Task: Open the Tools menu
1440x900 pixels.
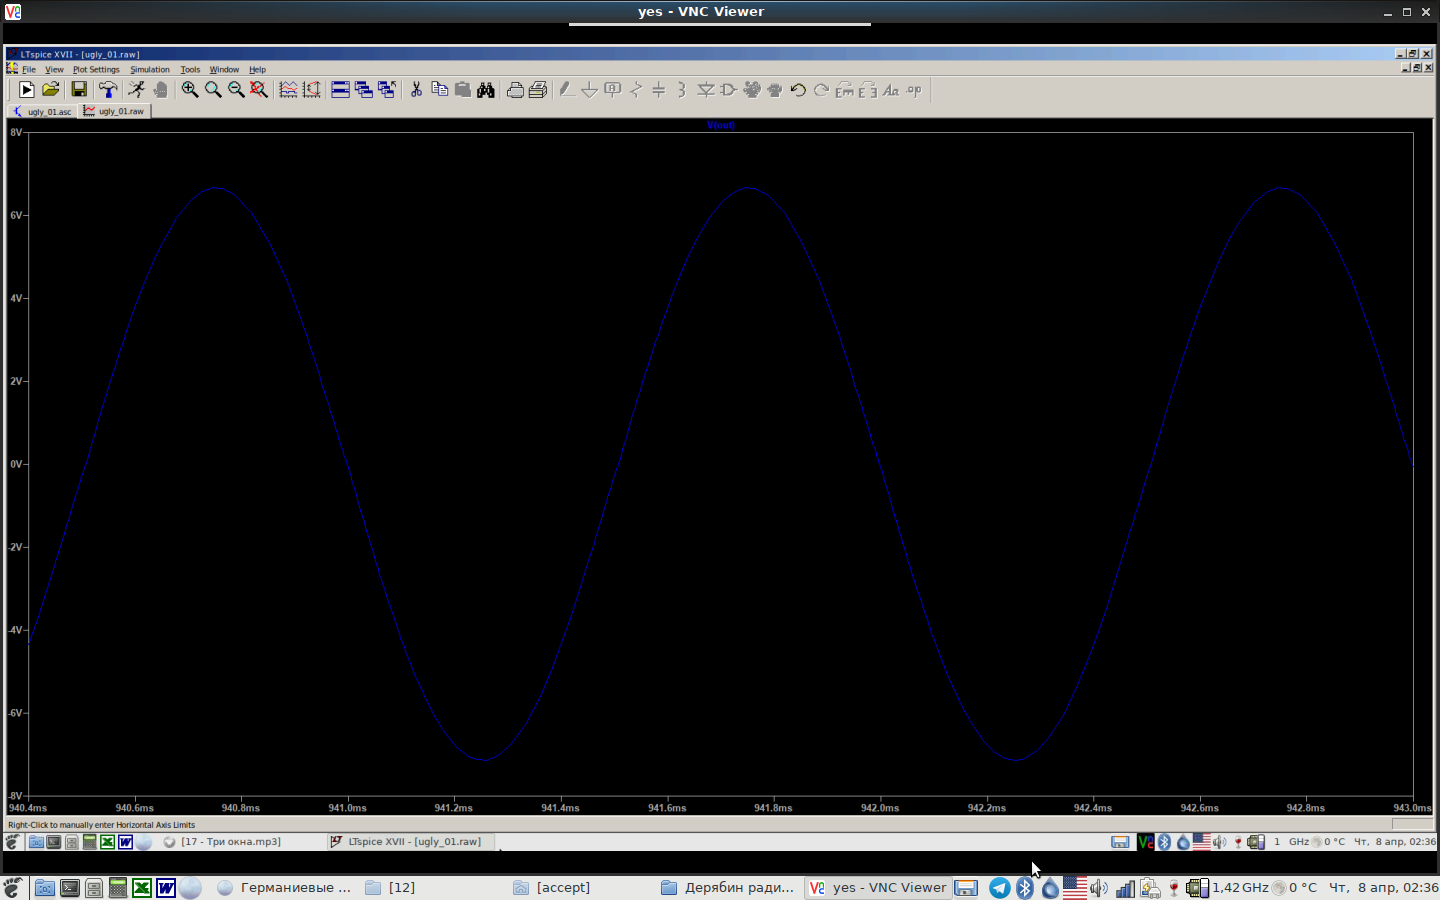Action: tap(190, 70)
